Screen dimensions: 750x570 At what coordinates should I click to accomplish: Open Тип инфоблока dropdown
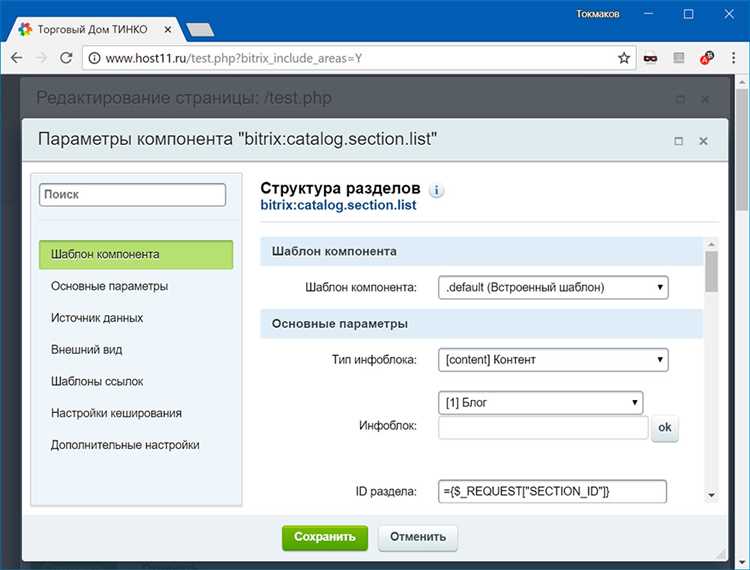click(x=553, y=360)
